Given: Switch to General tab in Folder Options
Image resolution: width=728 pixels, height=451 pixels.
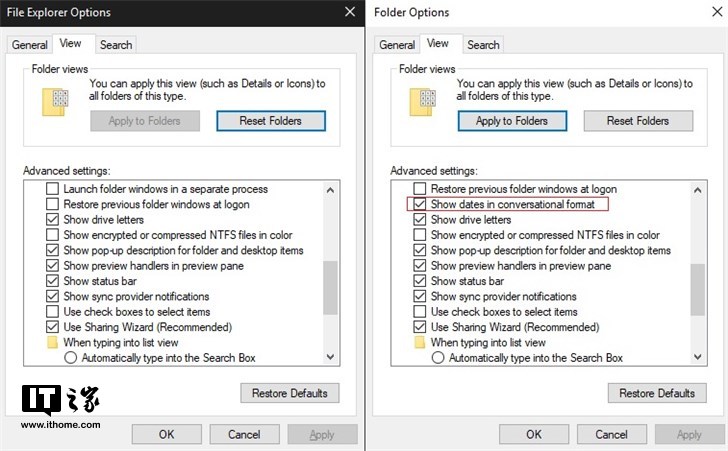Looking at the screenshot, I should pos(397,45).
